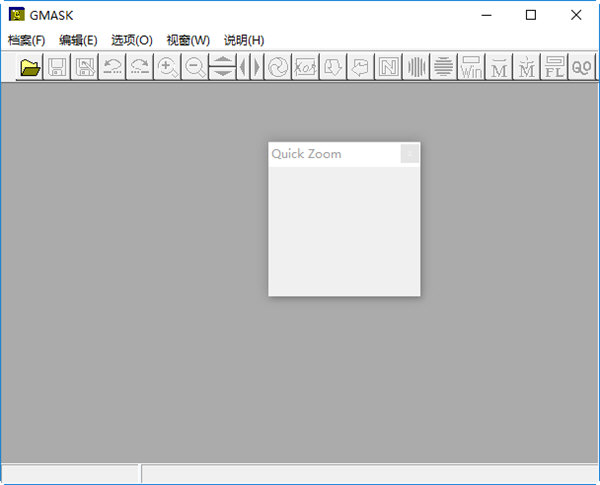The image size is (600, 485).
Task: Open the 编辑(E) menu
Action: point(78,40)
